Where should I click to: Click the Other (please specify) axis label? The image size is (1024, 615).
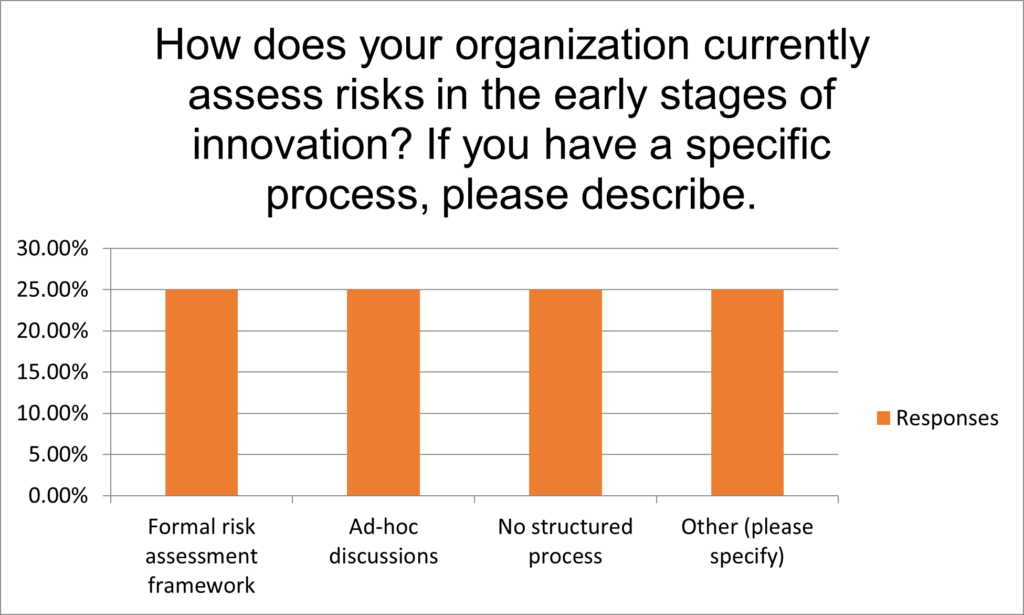pos(747,541)
